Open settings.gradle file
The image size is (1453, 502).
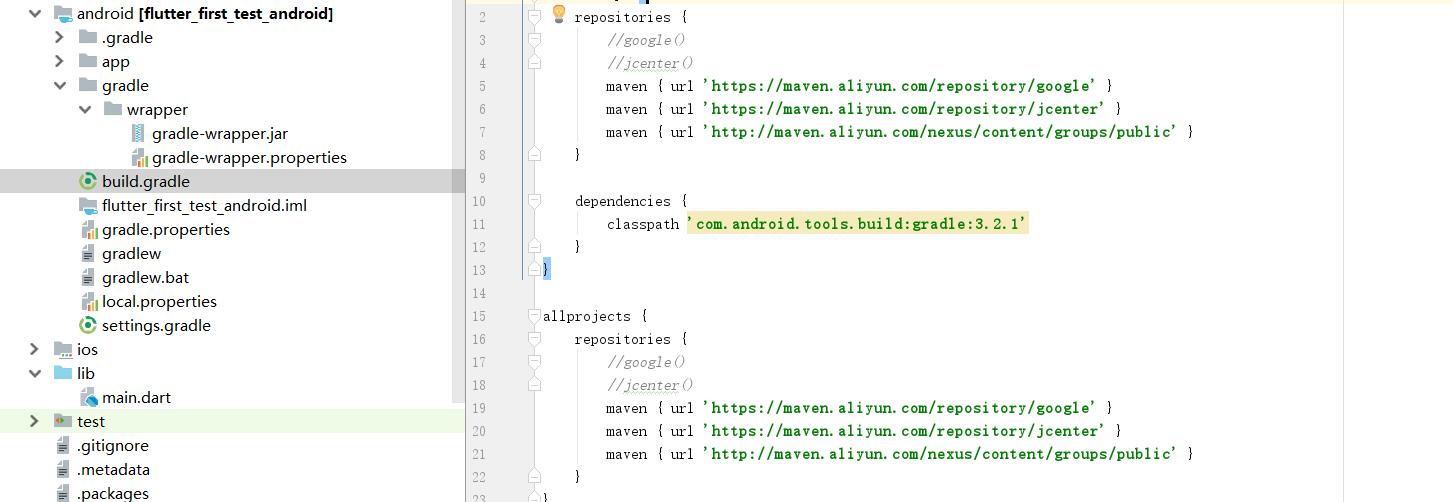pyautogui.click(x=156, y=326)
